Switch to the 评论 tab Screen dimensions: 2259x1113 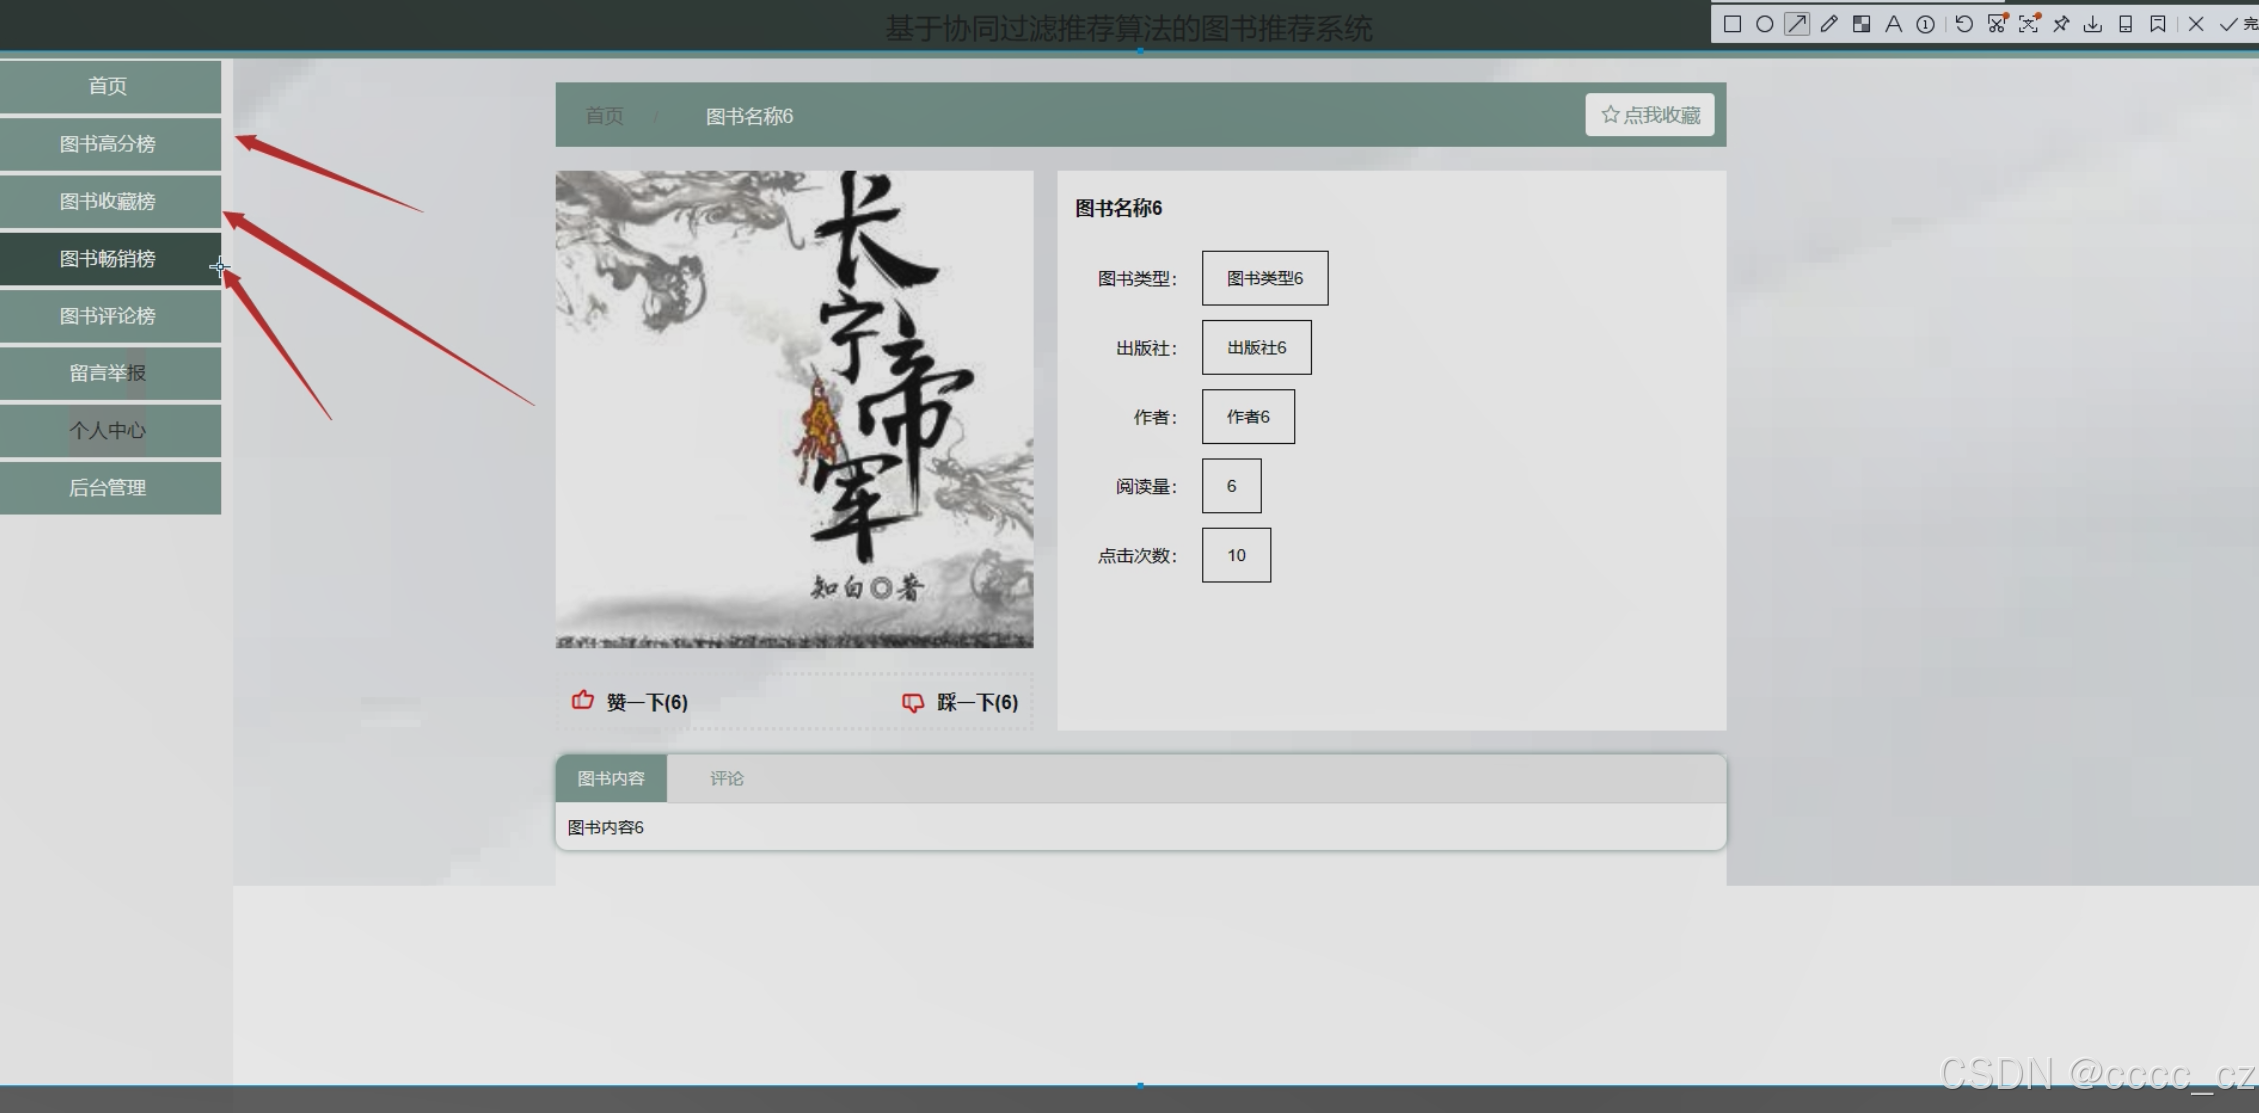click(x=727, y=778)
